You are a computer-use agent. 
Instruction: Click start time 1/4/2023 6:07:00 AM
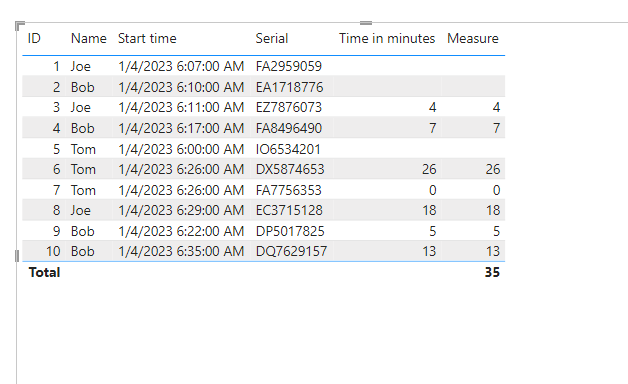[x=181, y=66]
